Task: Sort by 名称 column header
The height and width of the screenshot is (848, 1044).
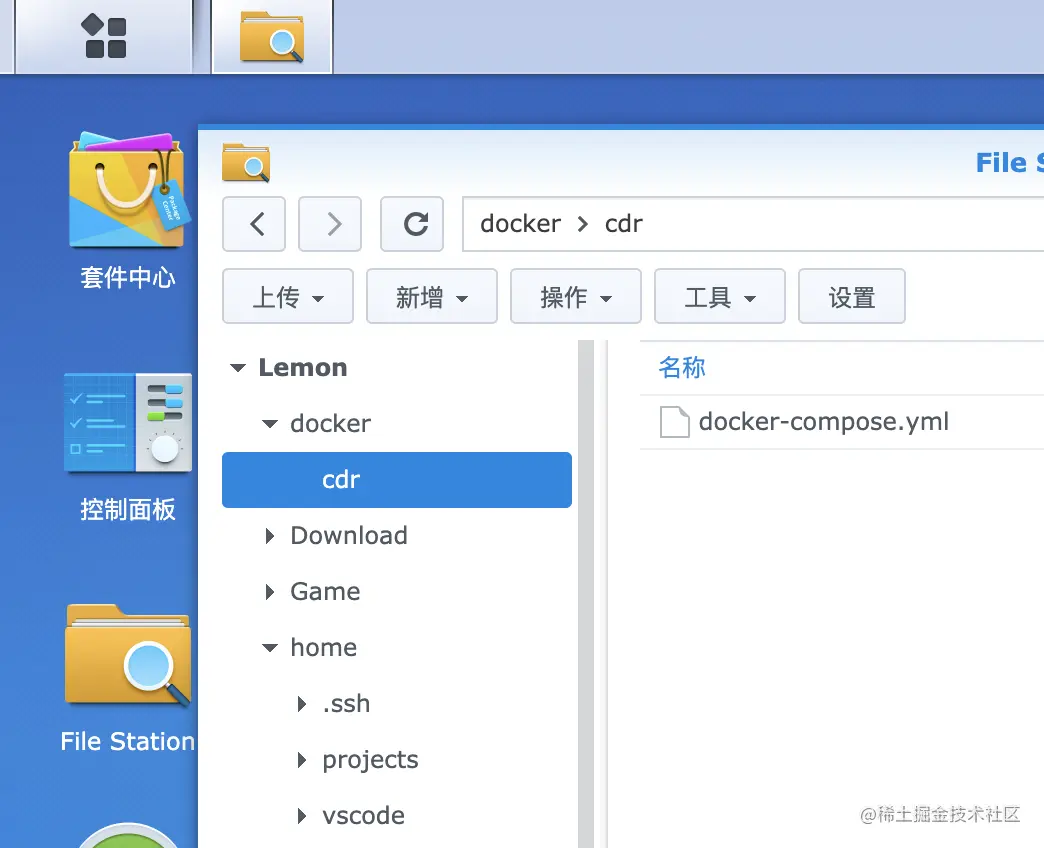Action: tap(682, 367)
